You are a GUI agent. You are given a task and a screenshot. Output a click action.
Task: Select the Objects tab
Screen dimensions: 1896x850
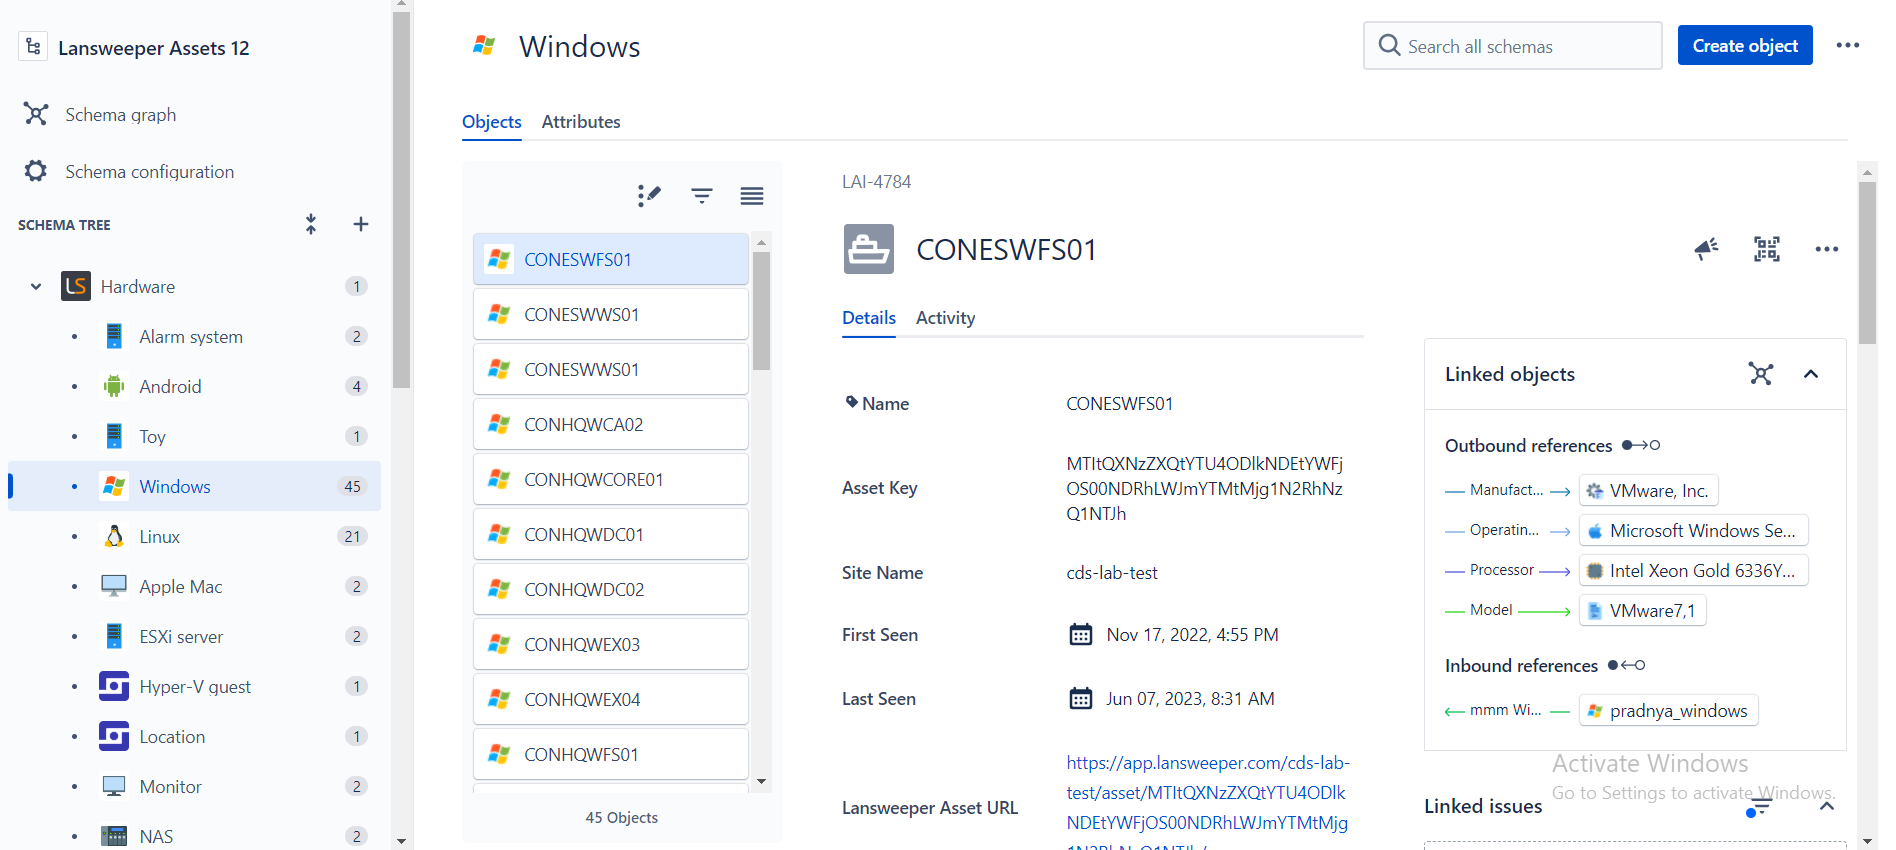[492, 122]
